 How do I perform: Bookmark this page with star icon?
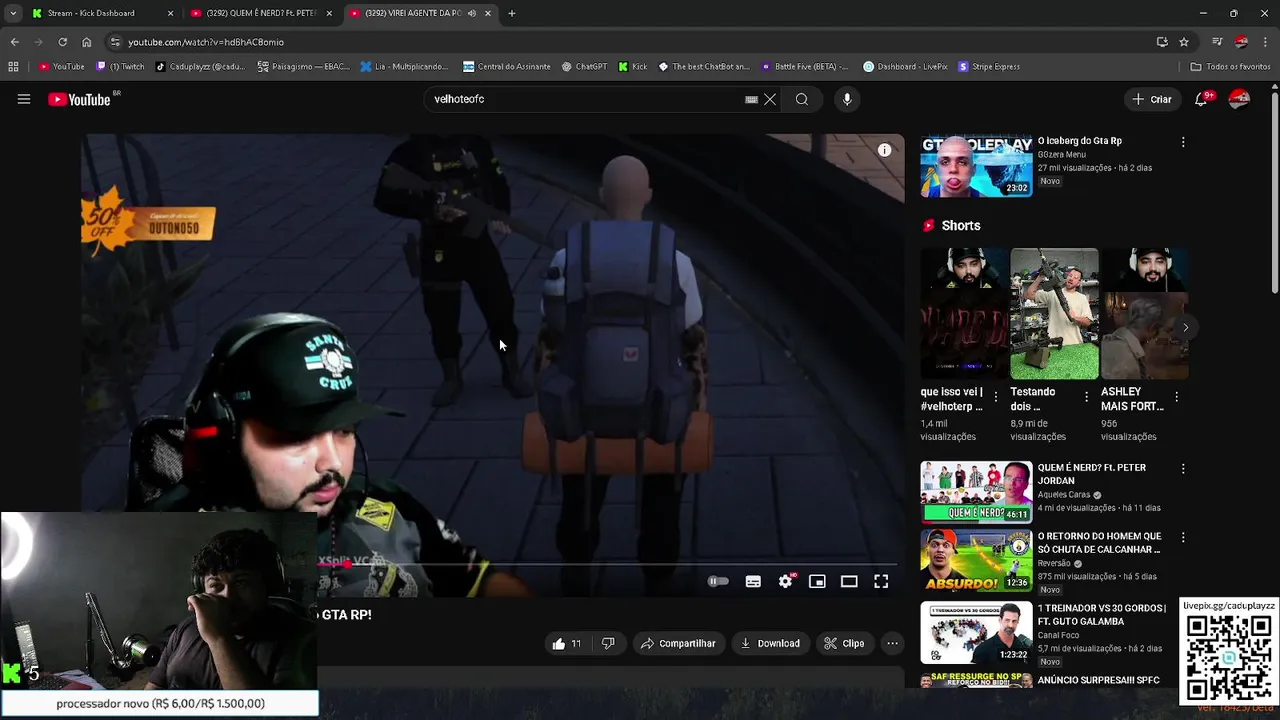(x=1184, y=42)
